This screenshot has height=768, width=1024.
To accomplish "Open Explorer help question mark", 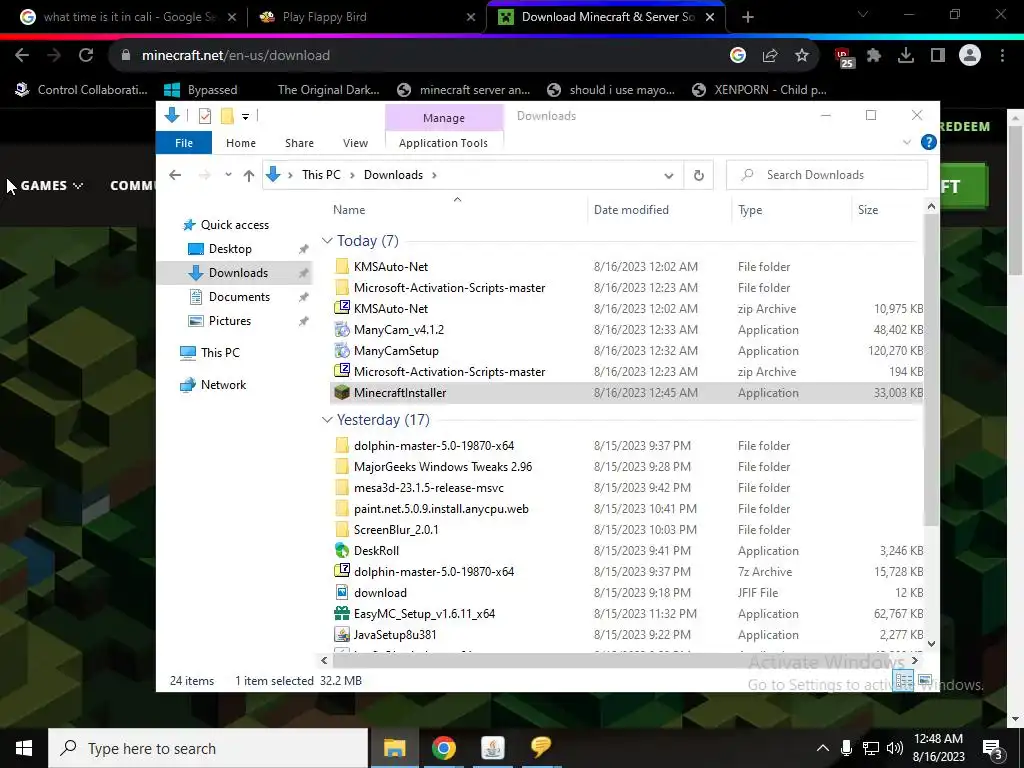I will pos(928,142).
